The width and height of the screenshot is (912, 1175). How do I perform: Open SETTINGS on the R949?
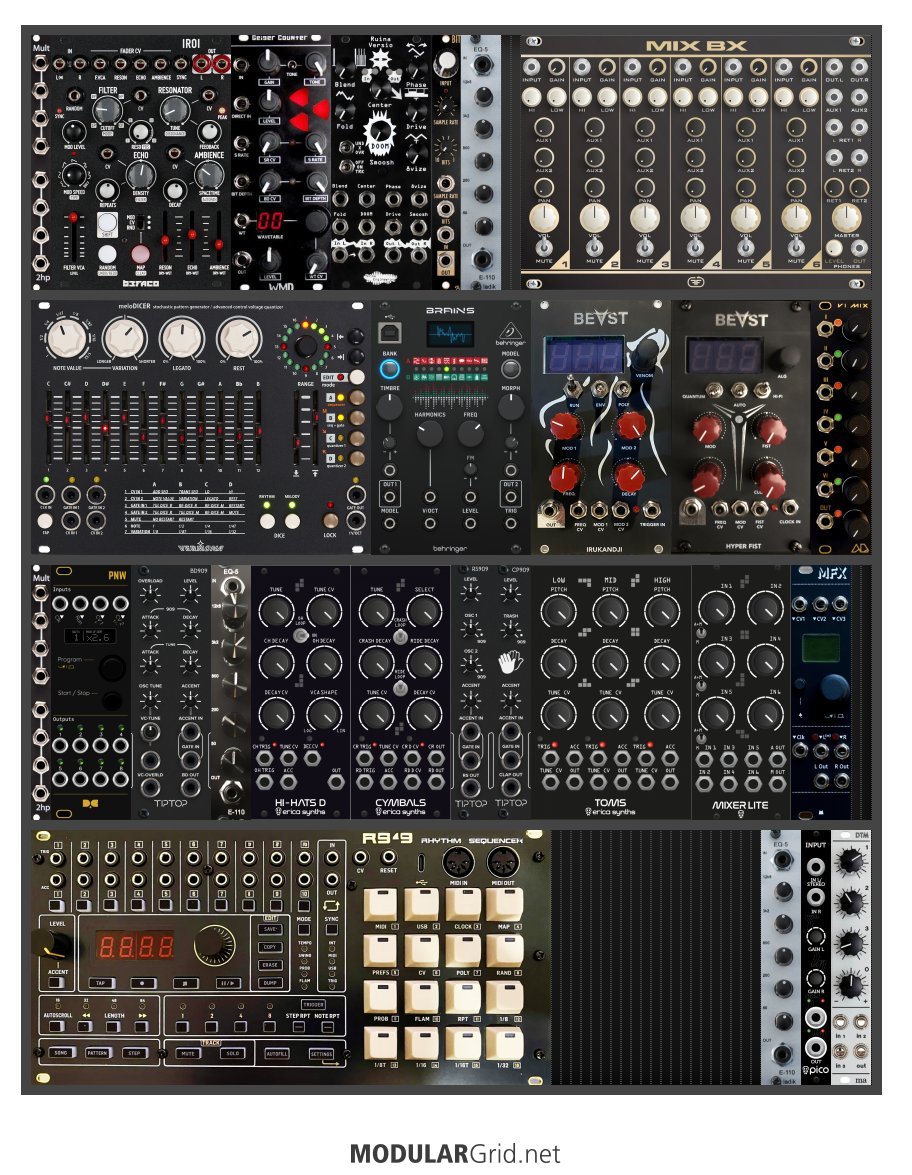coord(321,1054)
